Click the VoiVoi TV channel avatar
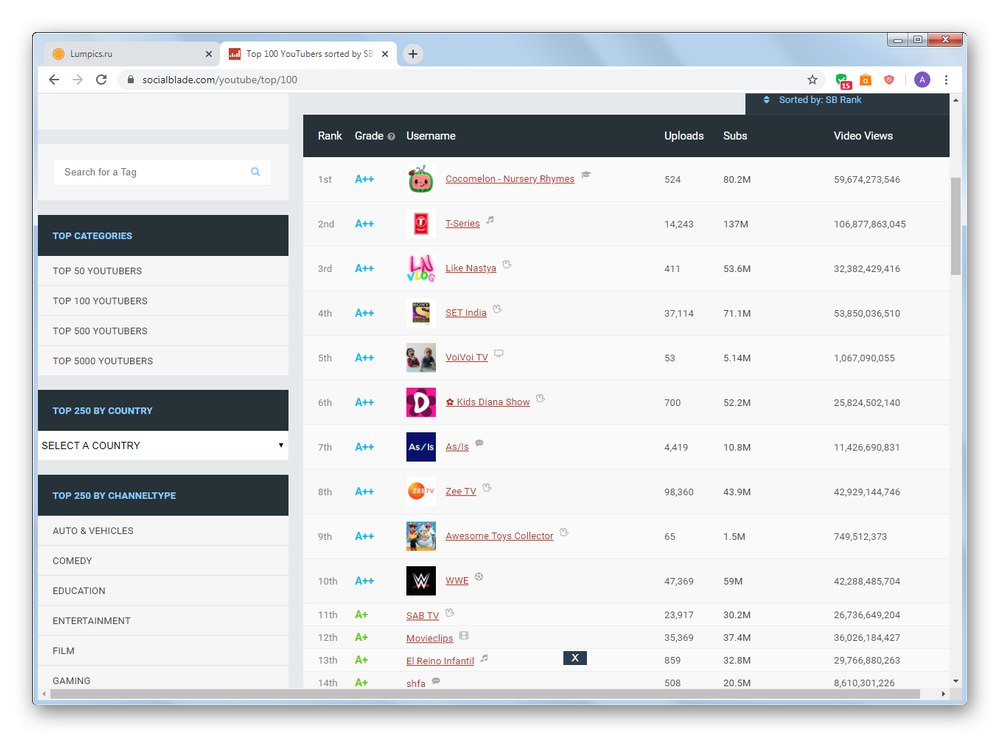This screenshot has width=1000, height=738. coord(421,358)
